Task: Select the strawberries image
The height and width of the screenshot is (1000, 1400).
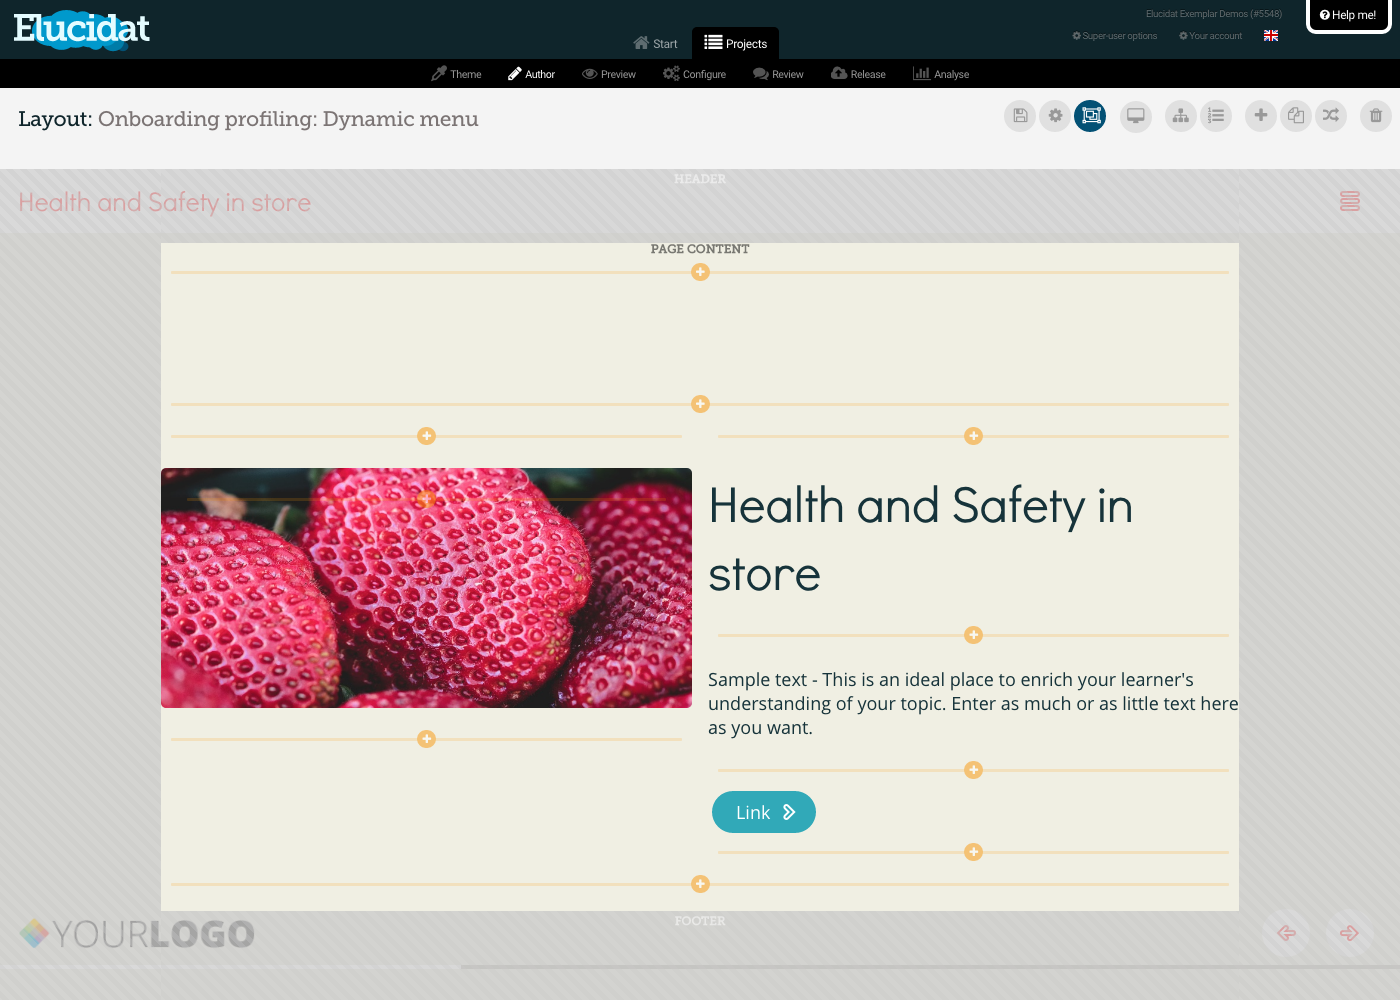Action: point(426,588)
